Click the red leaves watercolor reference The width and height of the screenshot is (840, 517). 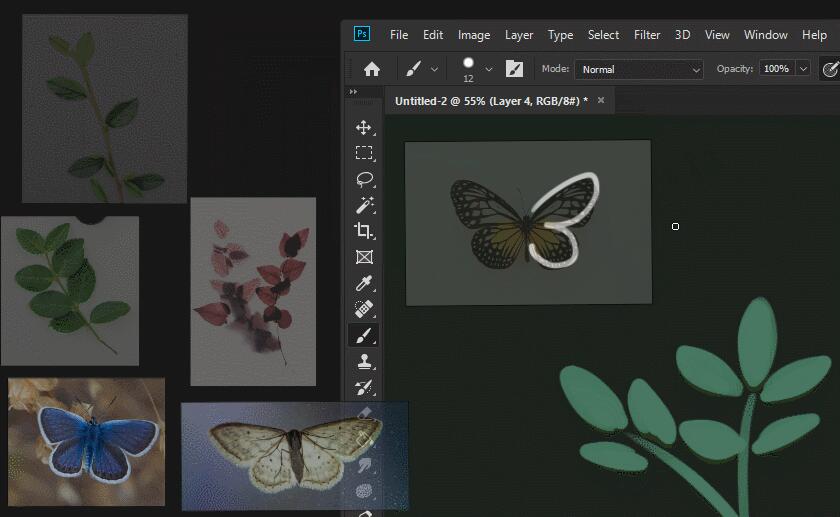(253, 291)
